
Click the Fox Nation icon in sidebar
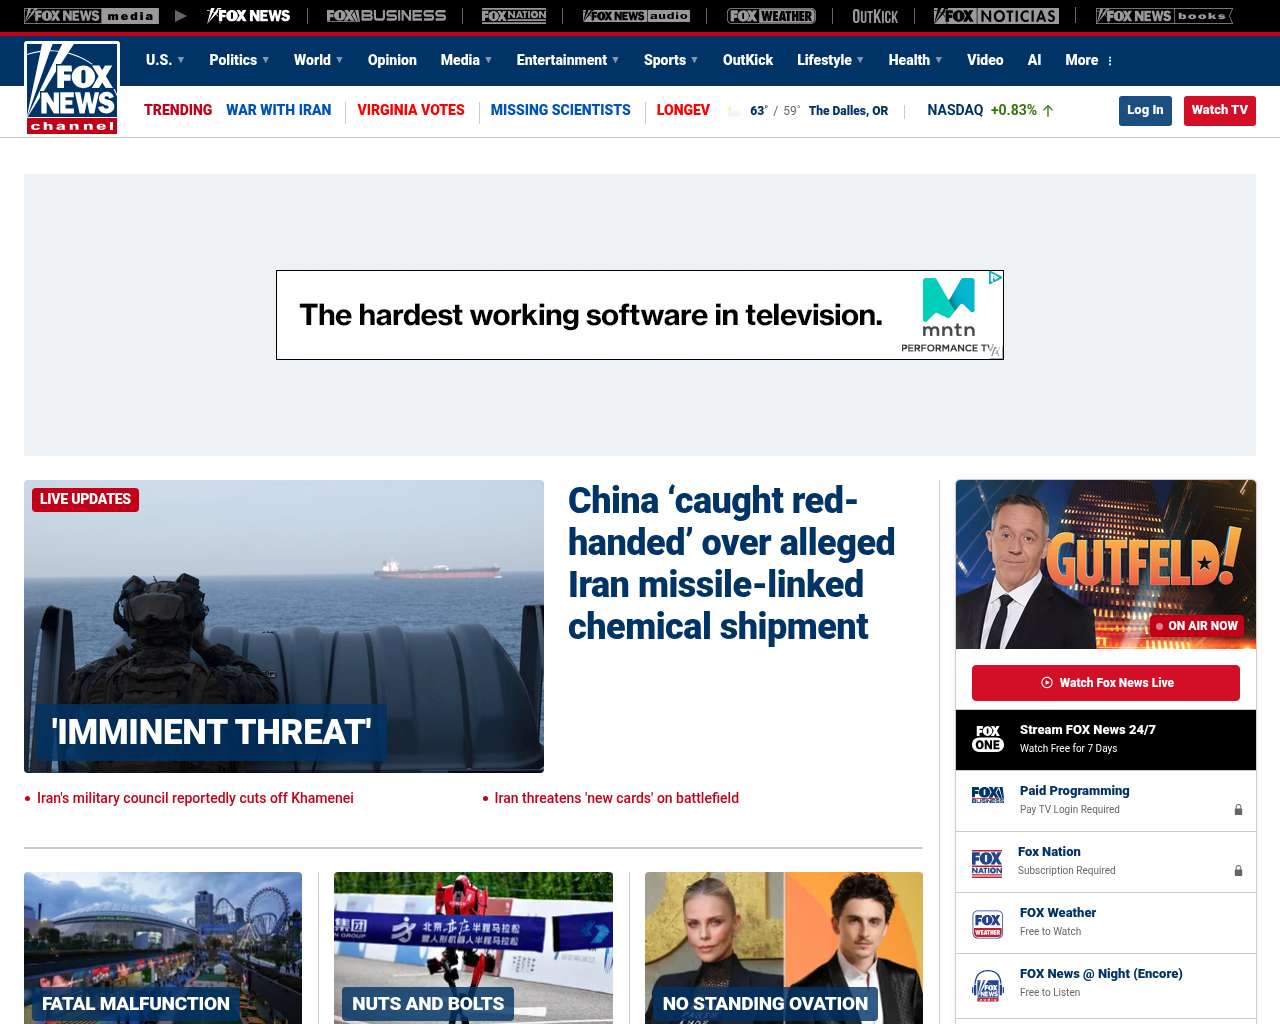pos(987,863)
